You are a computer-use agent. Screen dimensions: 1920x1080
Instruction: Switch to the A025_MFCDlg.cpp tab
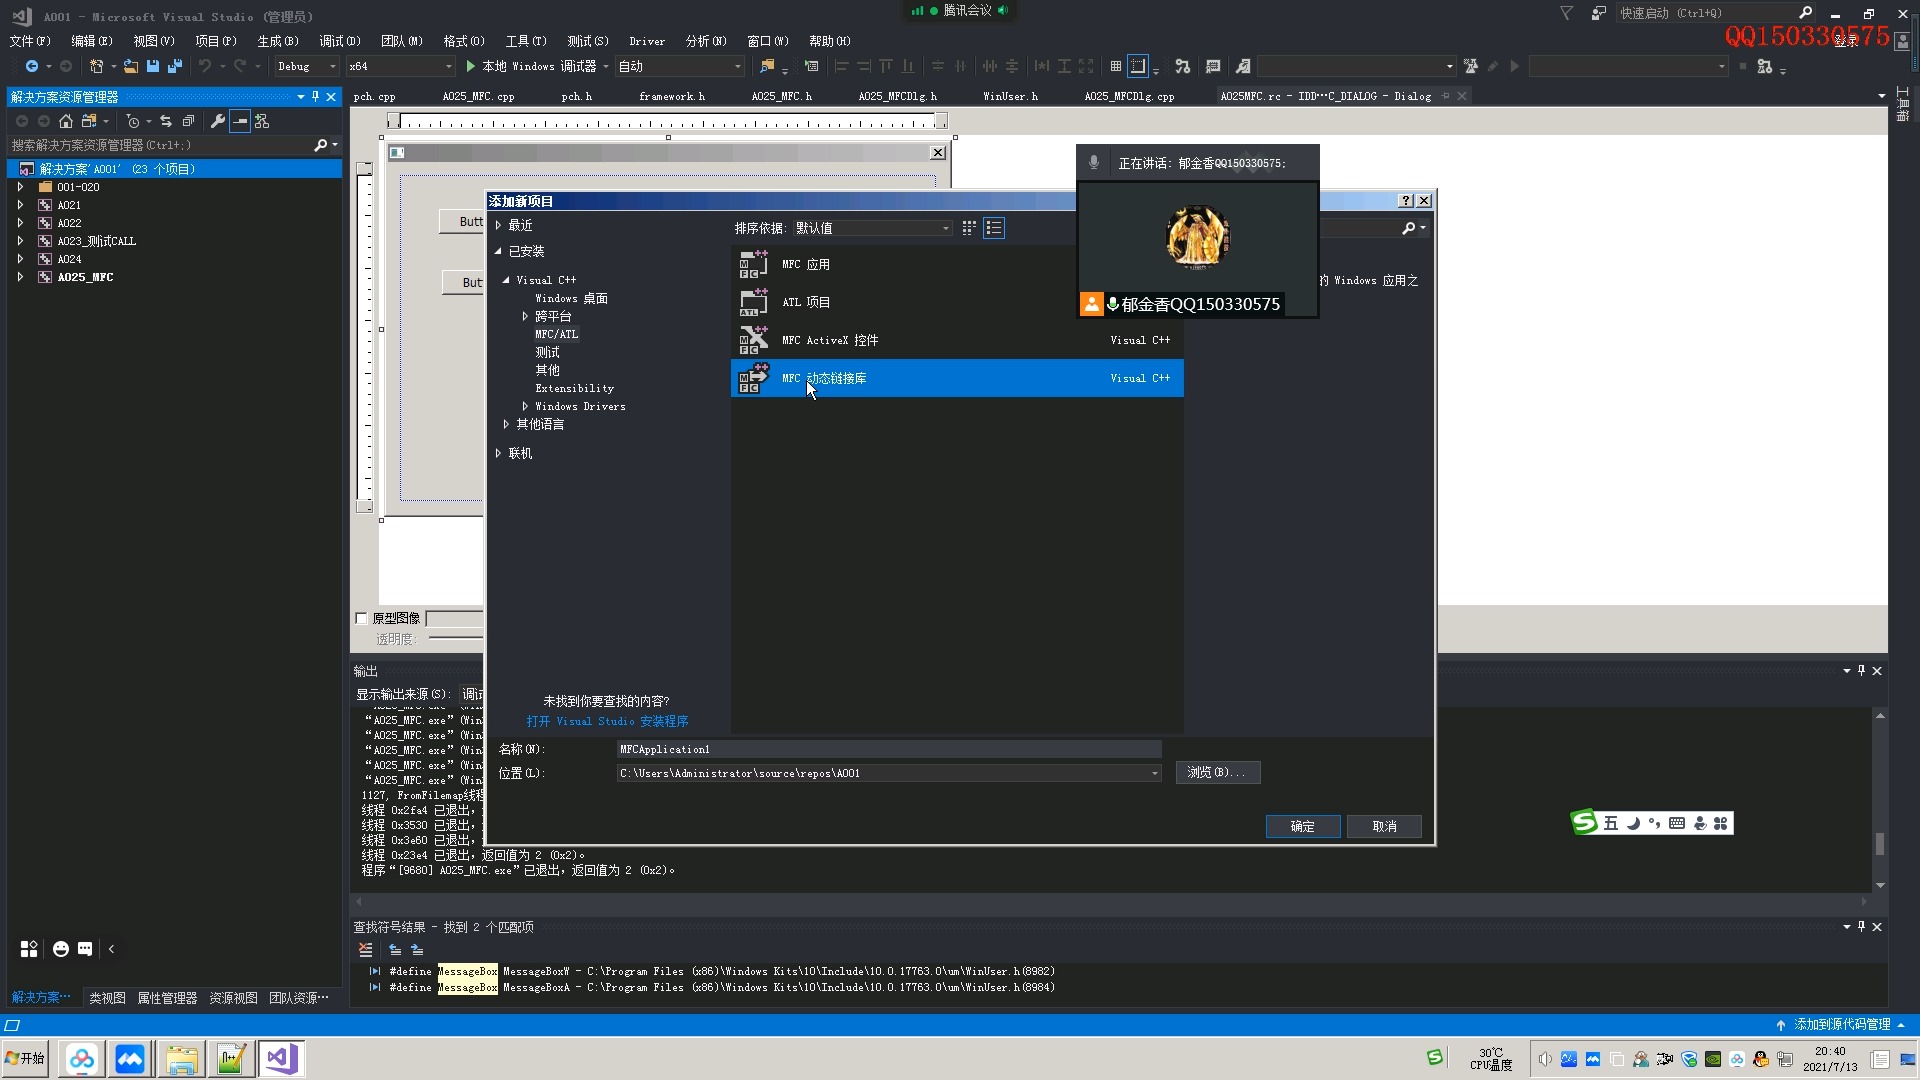point(1129,96)
